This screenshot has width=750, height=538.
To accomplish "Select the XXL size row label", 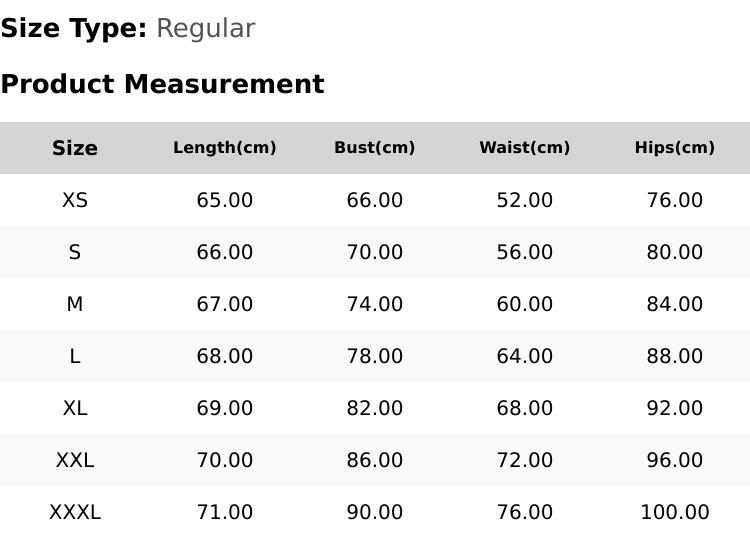I will (75, 461).
